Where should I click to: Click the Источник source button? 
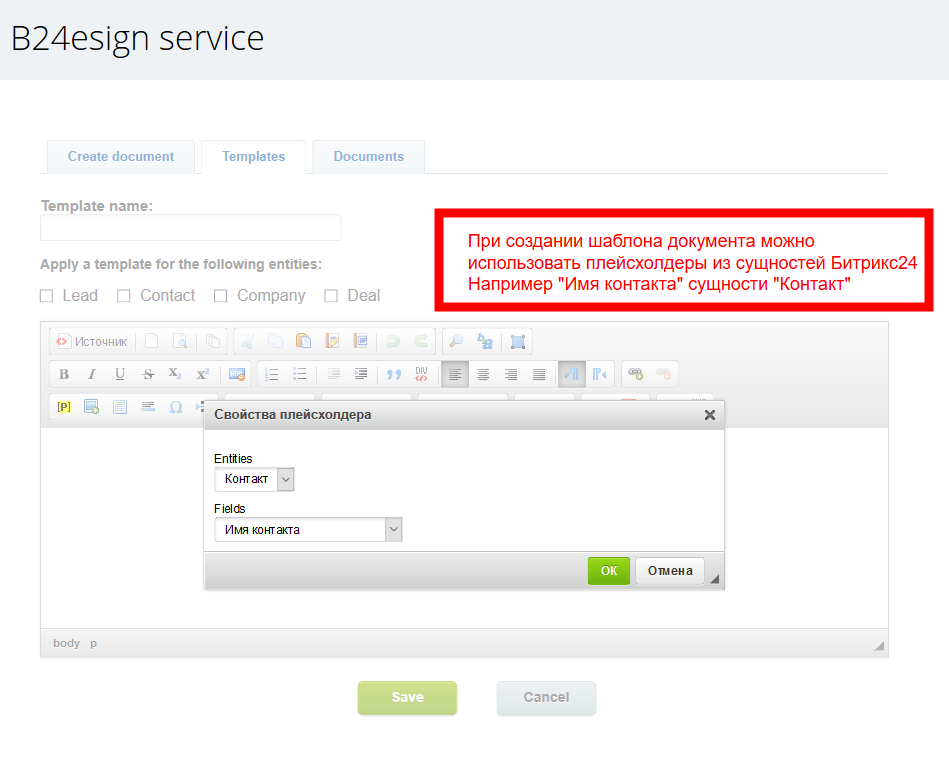[x=92, y=342]
